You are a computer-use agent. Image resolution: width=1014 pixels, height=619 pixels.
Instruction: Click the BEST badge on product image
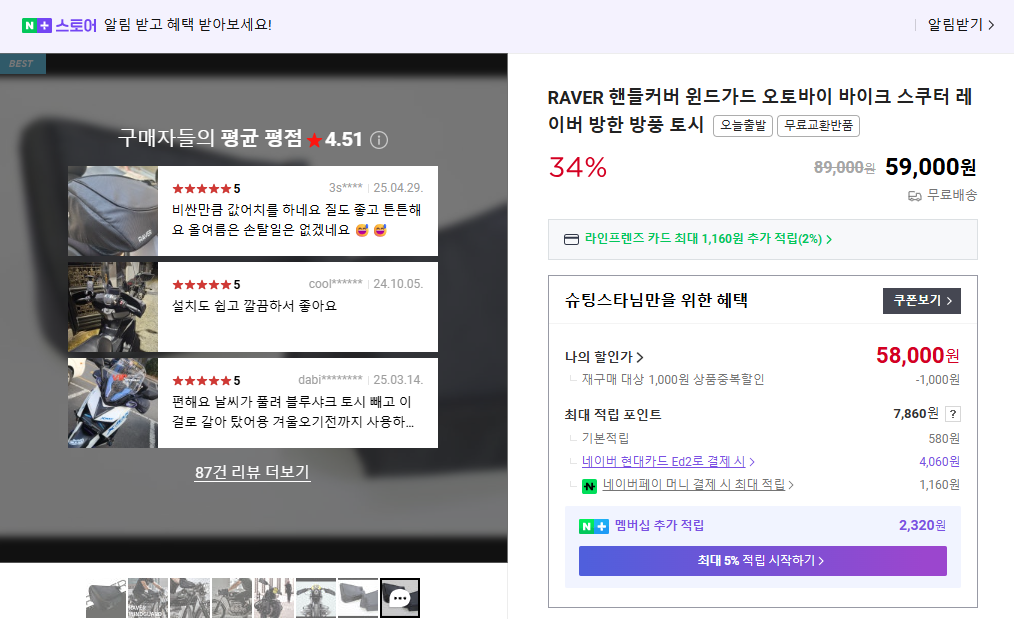(x=23, y=63)
